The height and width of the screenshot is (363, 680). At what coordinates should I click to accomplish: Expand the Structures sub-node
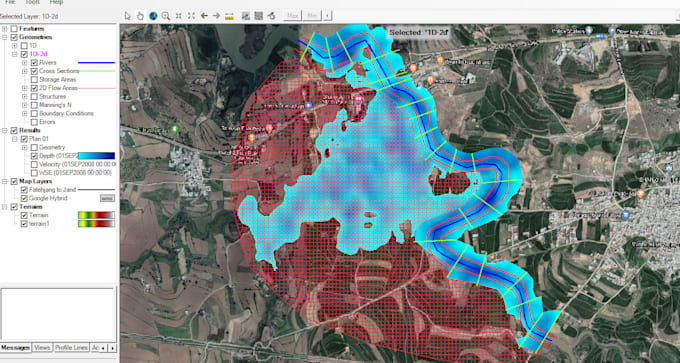(x=25, y=96)
